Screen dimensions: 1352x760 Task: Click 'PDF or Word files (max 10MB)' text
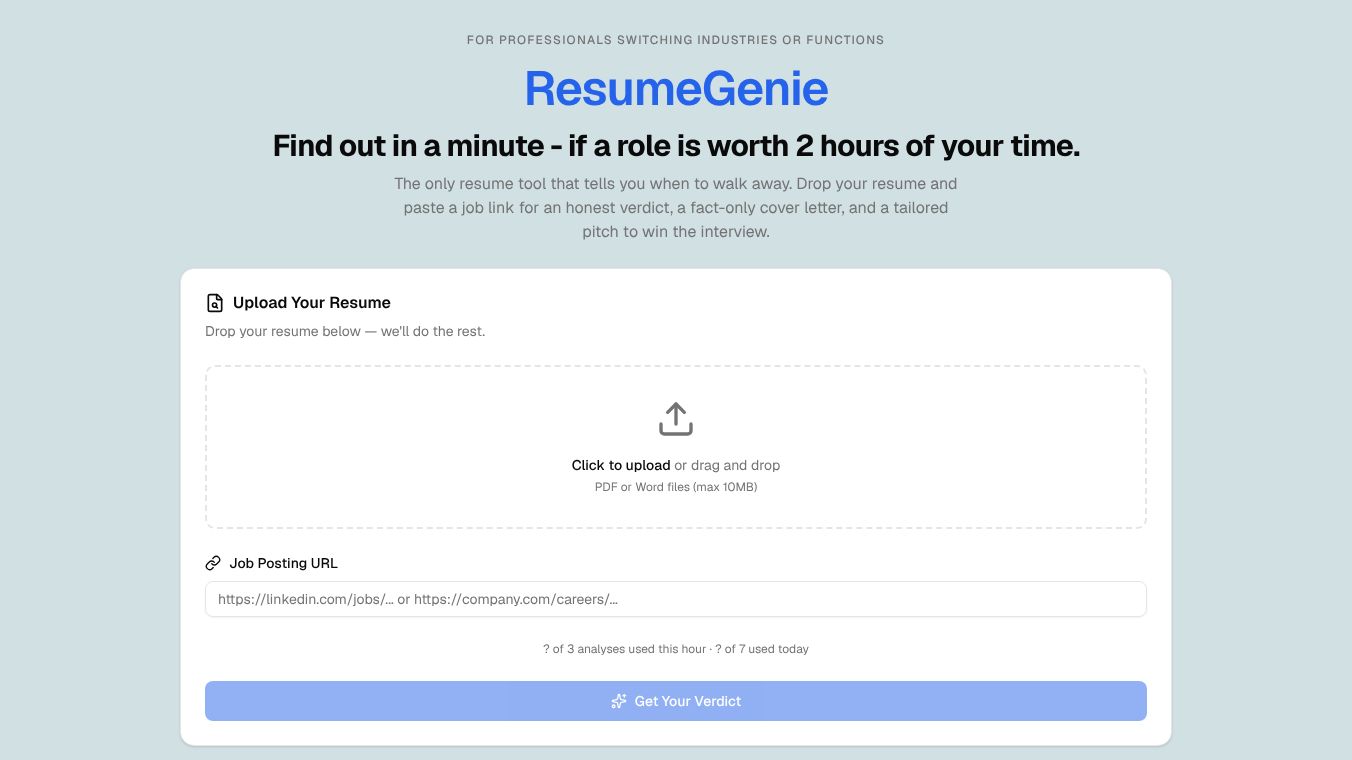coord(676,487)
